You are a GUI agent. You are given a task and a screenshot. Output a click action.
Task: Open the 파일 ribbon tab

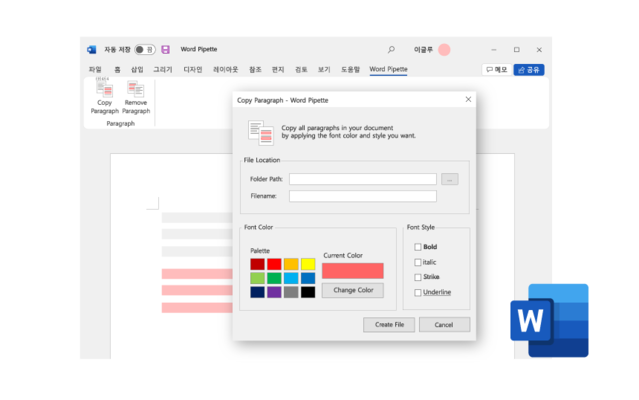95,70
